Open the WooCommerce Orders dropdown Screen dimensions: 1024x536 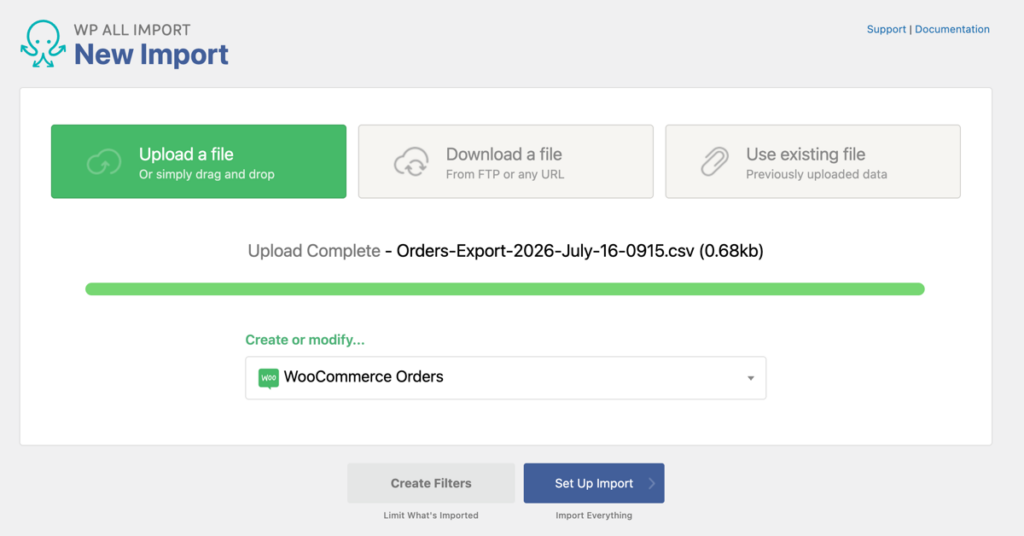coord(505,378)
